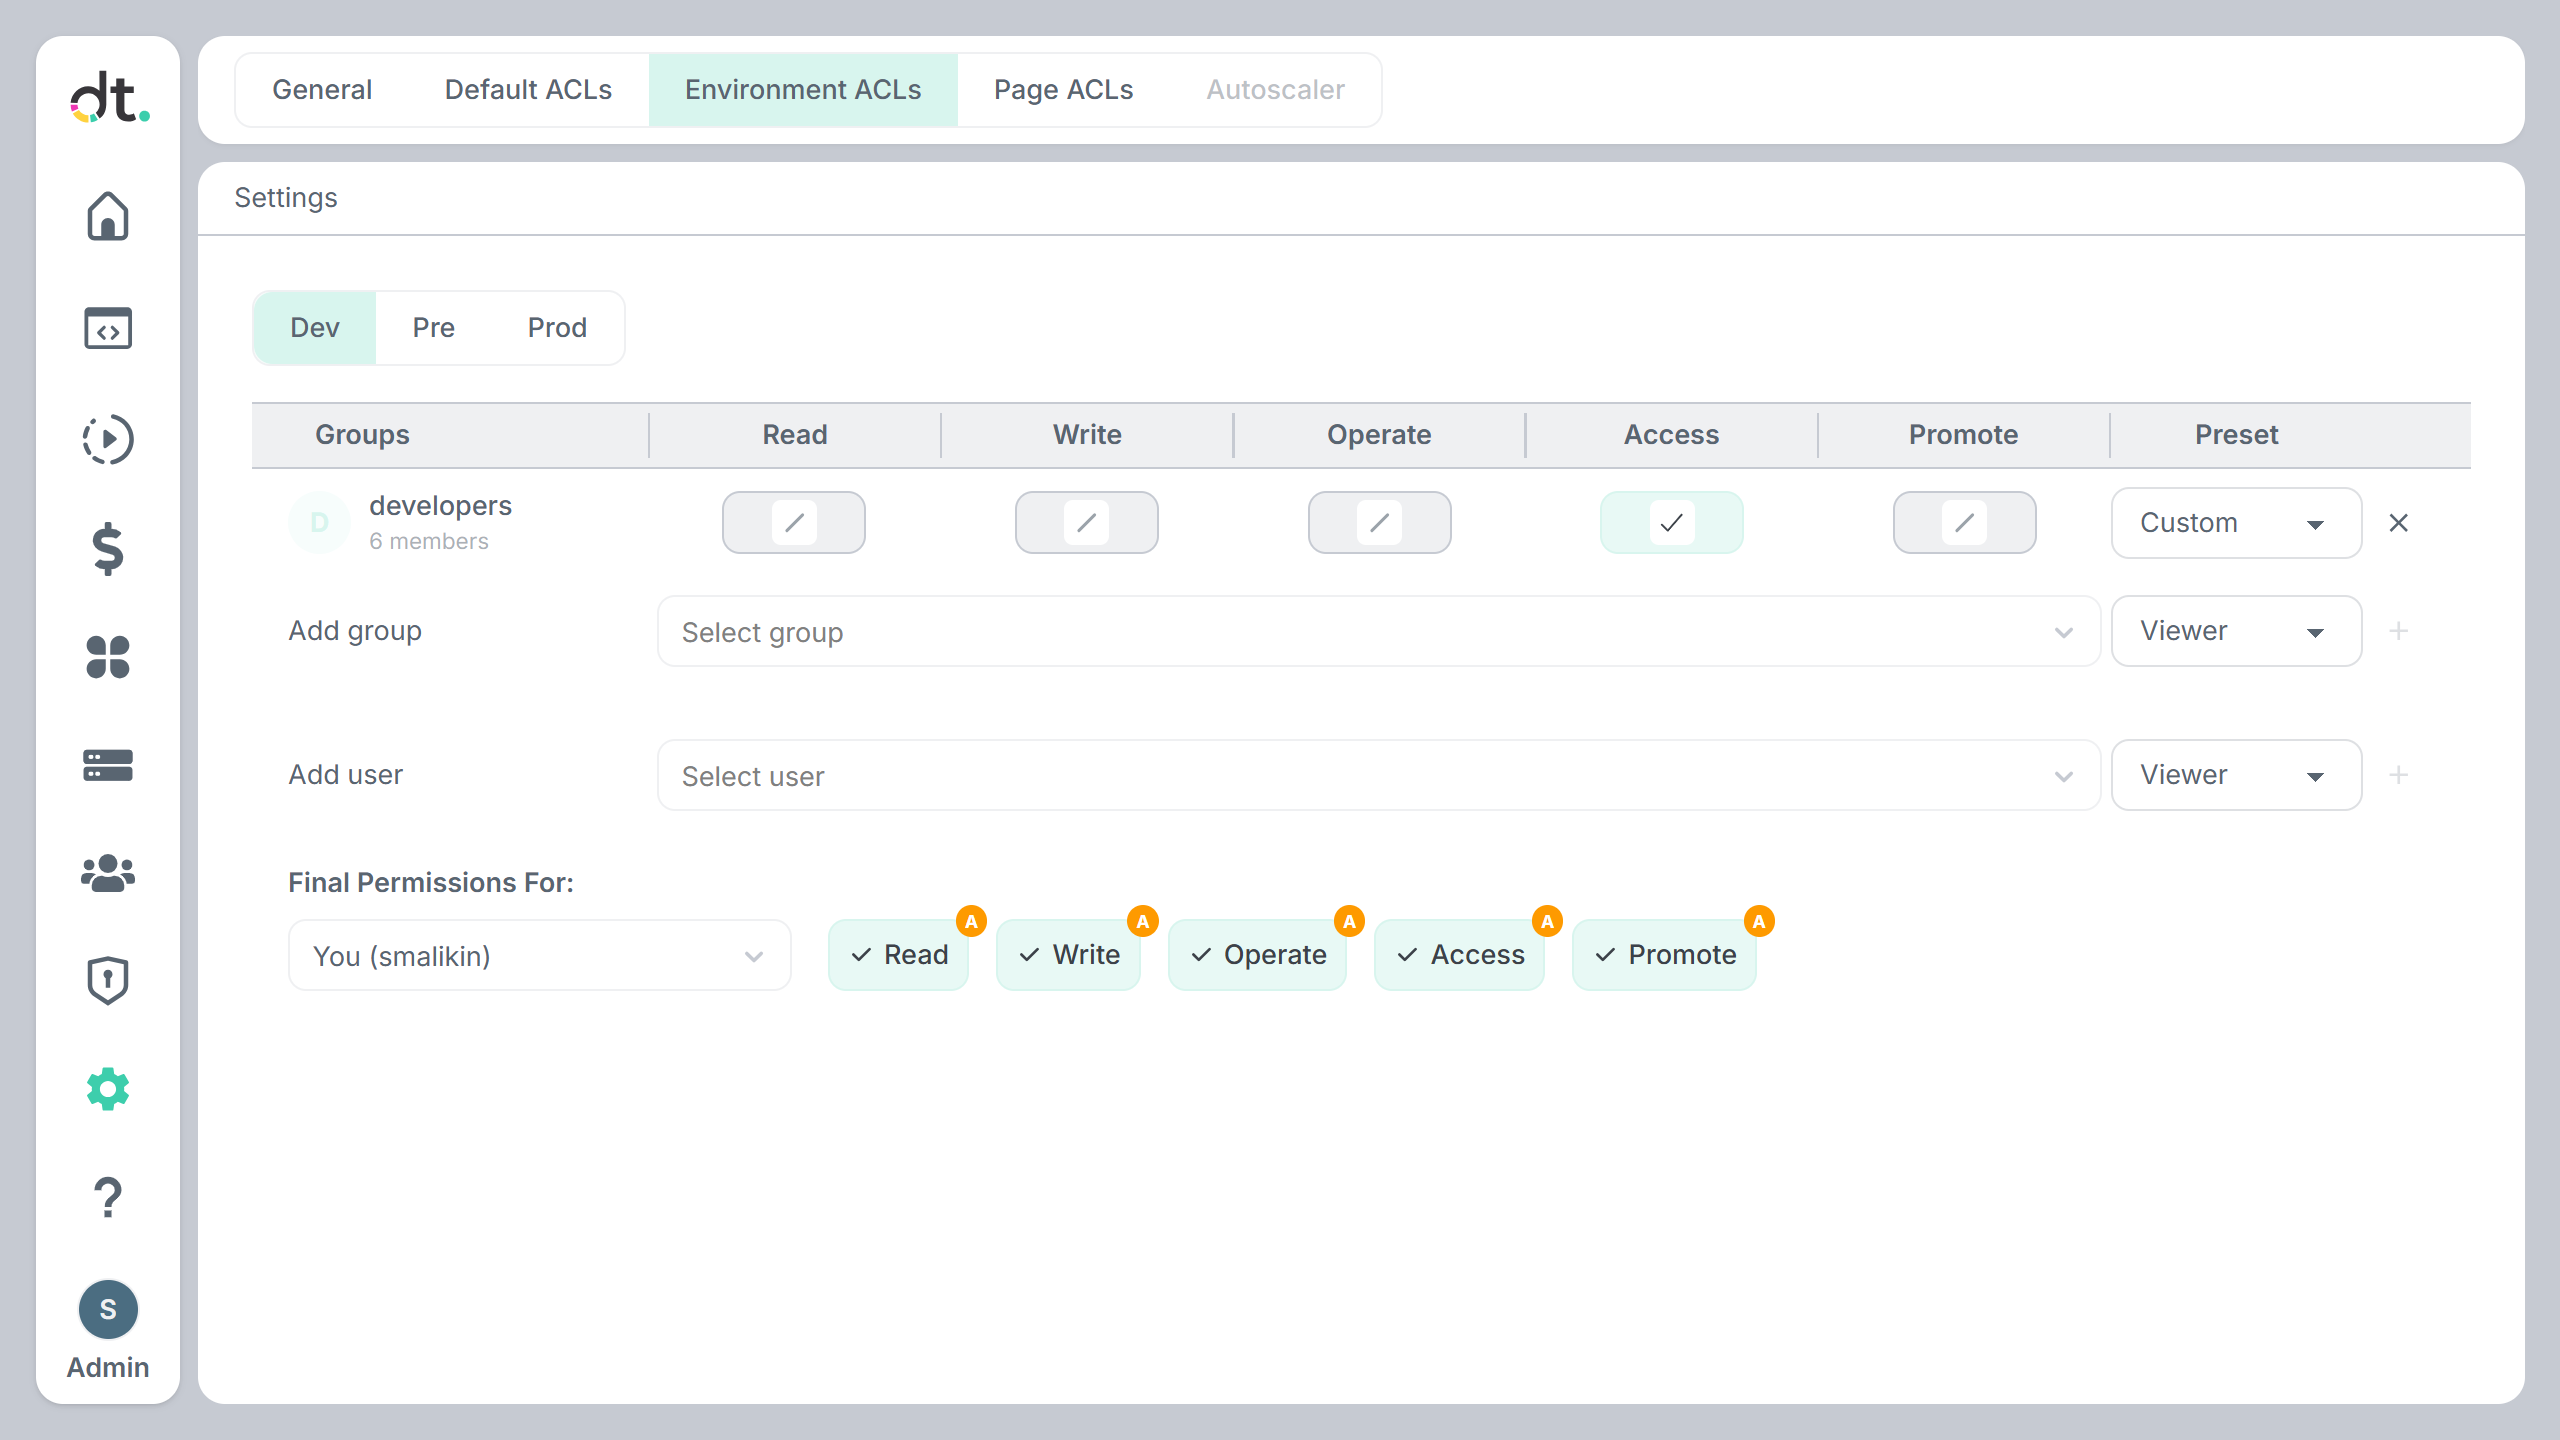
Task: Click the Operate final permission chip
Action: tap(1257, 955)
